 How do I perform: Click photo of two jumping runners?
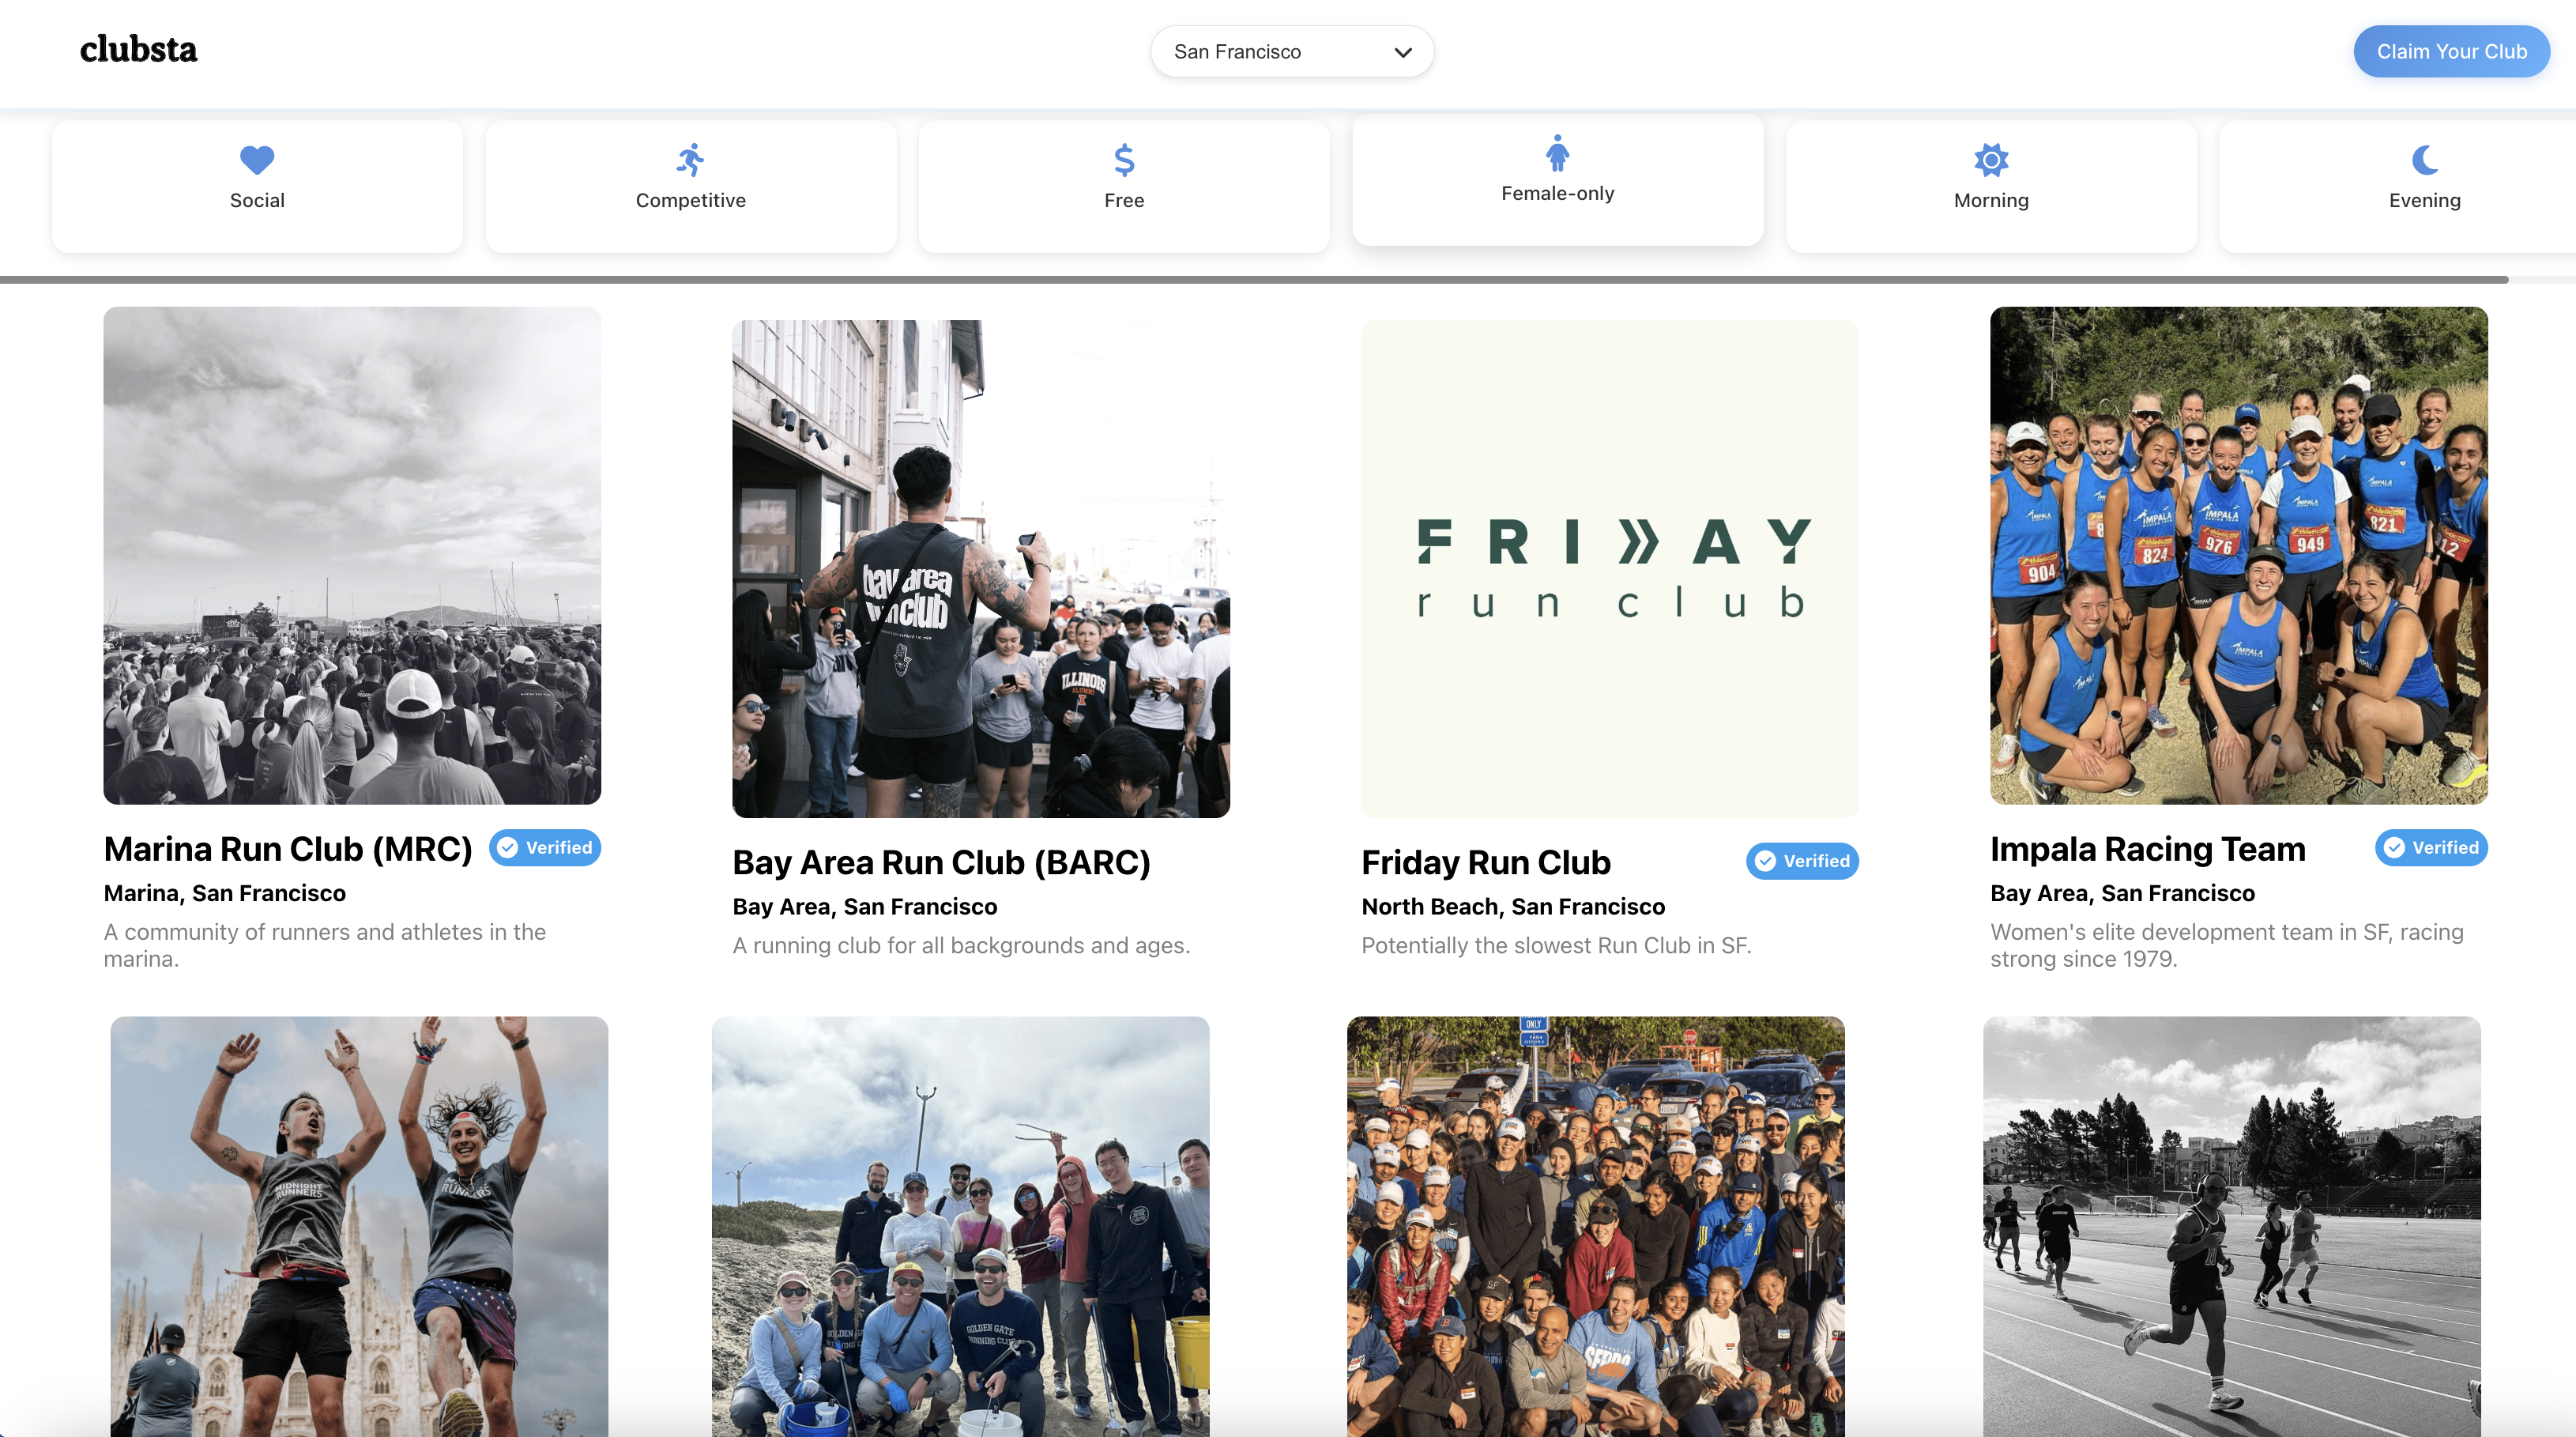[359, 1227]
